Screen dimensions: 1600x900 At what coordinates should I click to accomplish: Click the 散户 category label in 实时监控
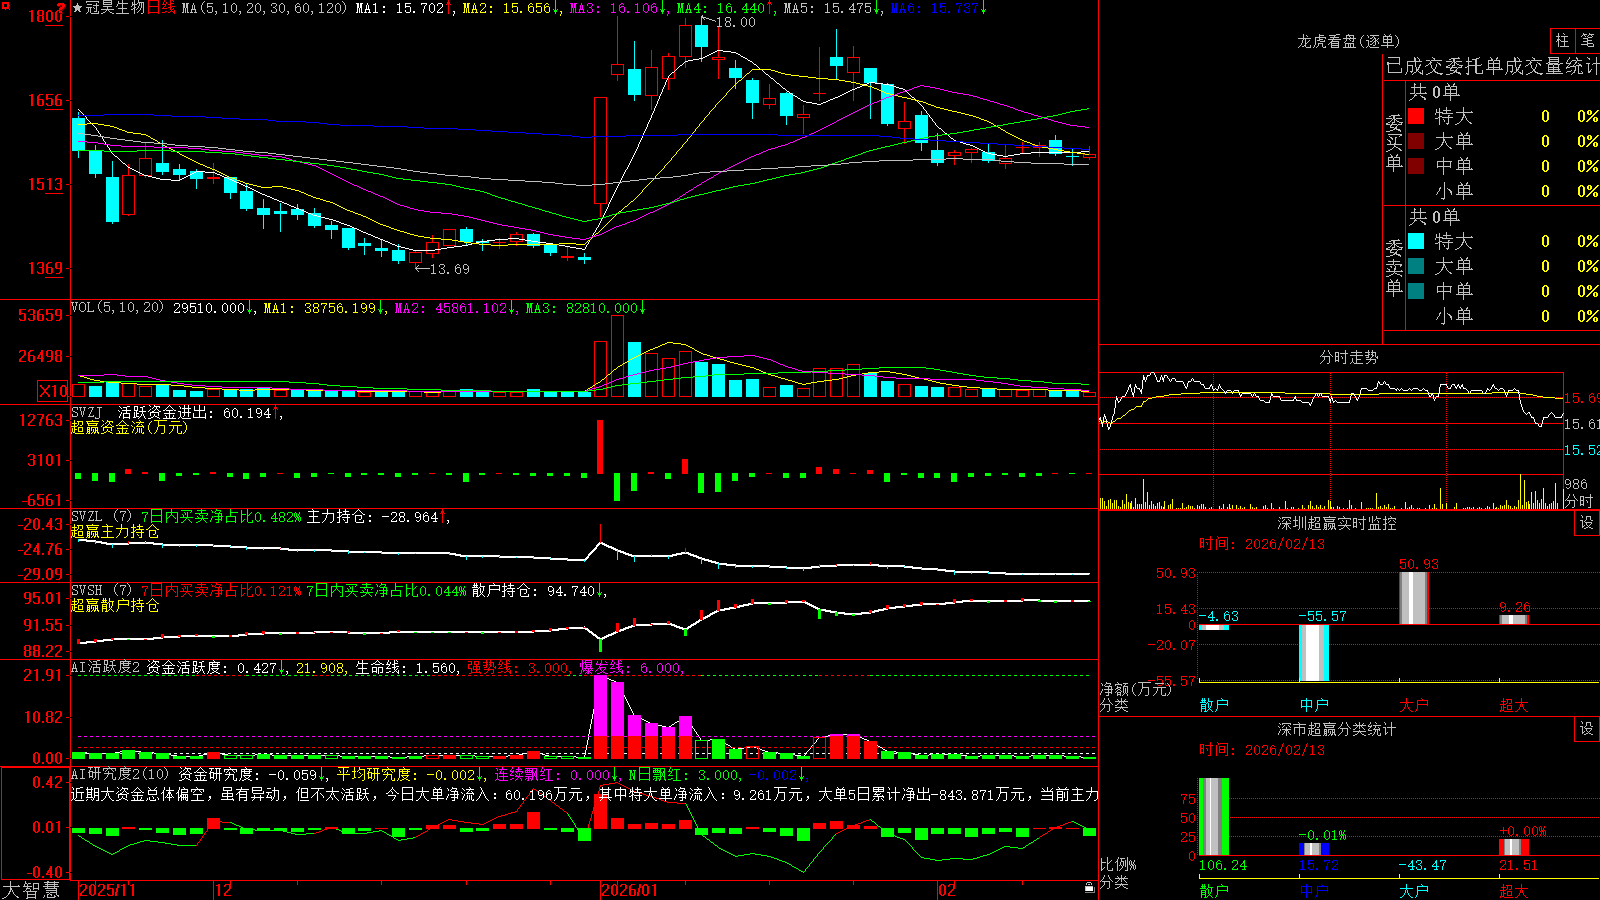[x=1214, y=705]
